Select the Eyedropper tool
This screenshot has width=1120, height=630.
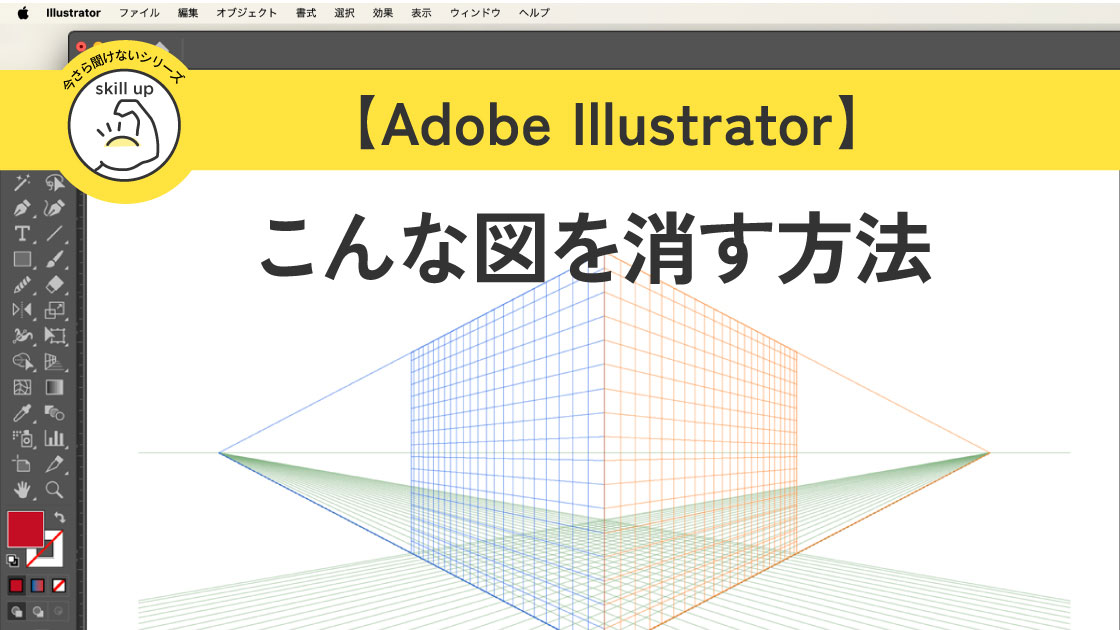tap(22, 413)
